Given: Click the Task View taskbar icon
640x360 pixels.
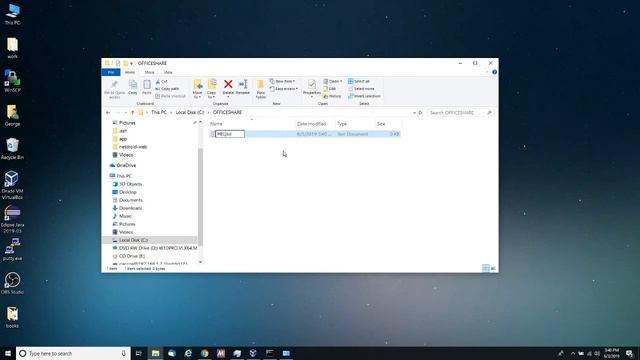Looking at the screenshot, I should click(139, 353).
